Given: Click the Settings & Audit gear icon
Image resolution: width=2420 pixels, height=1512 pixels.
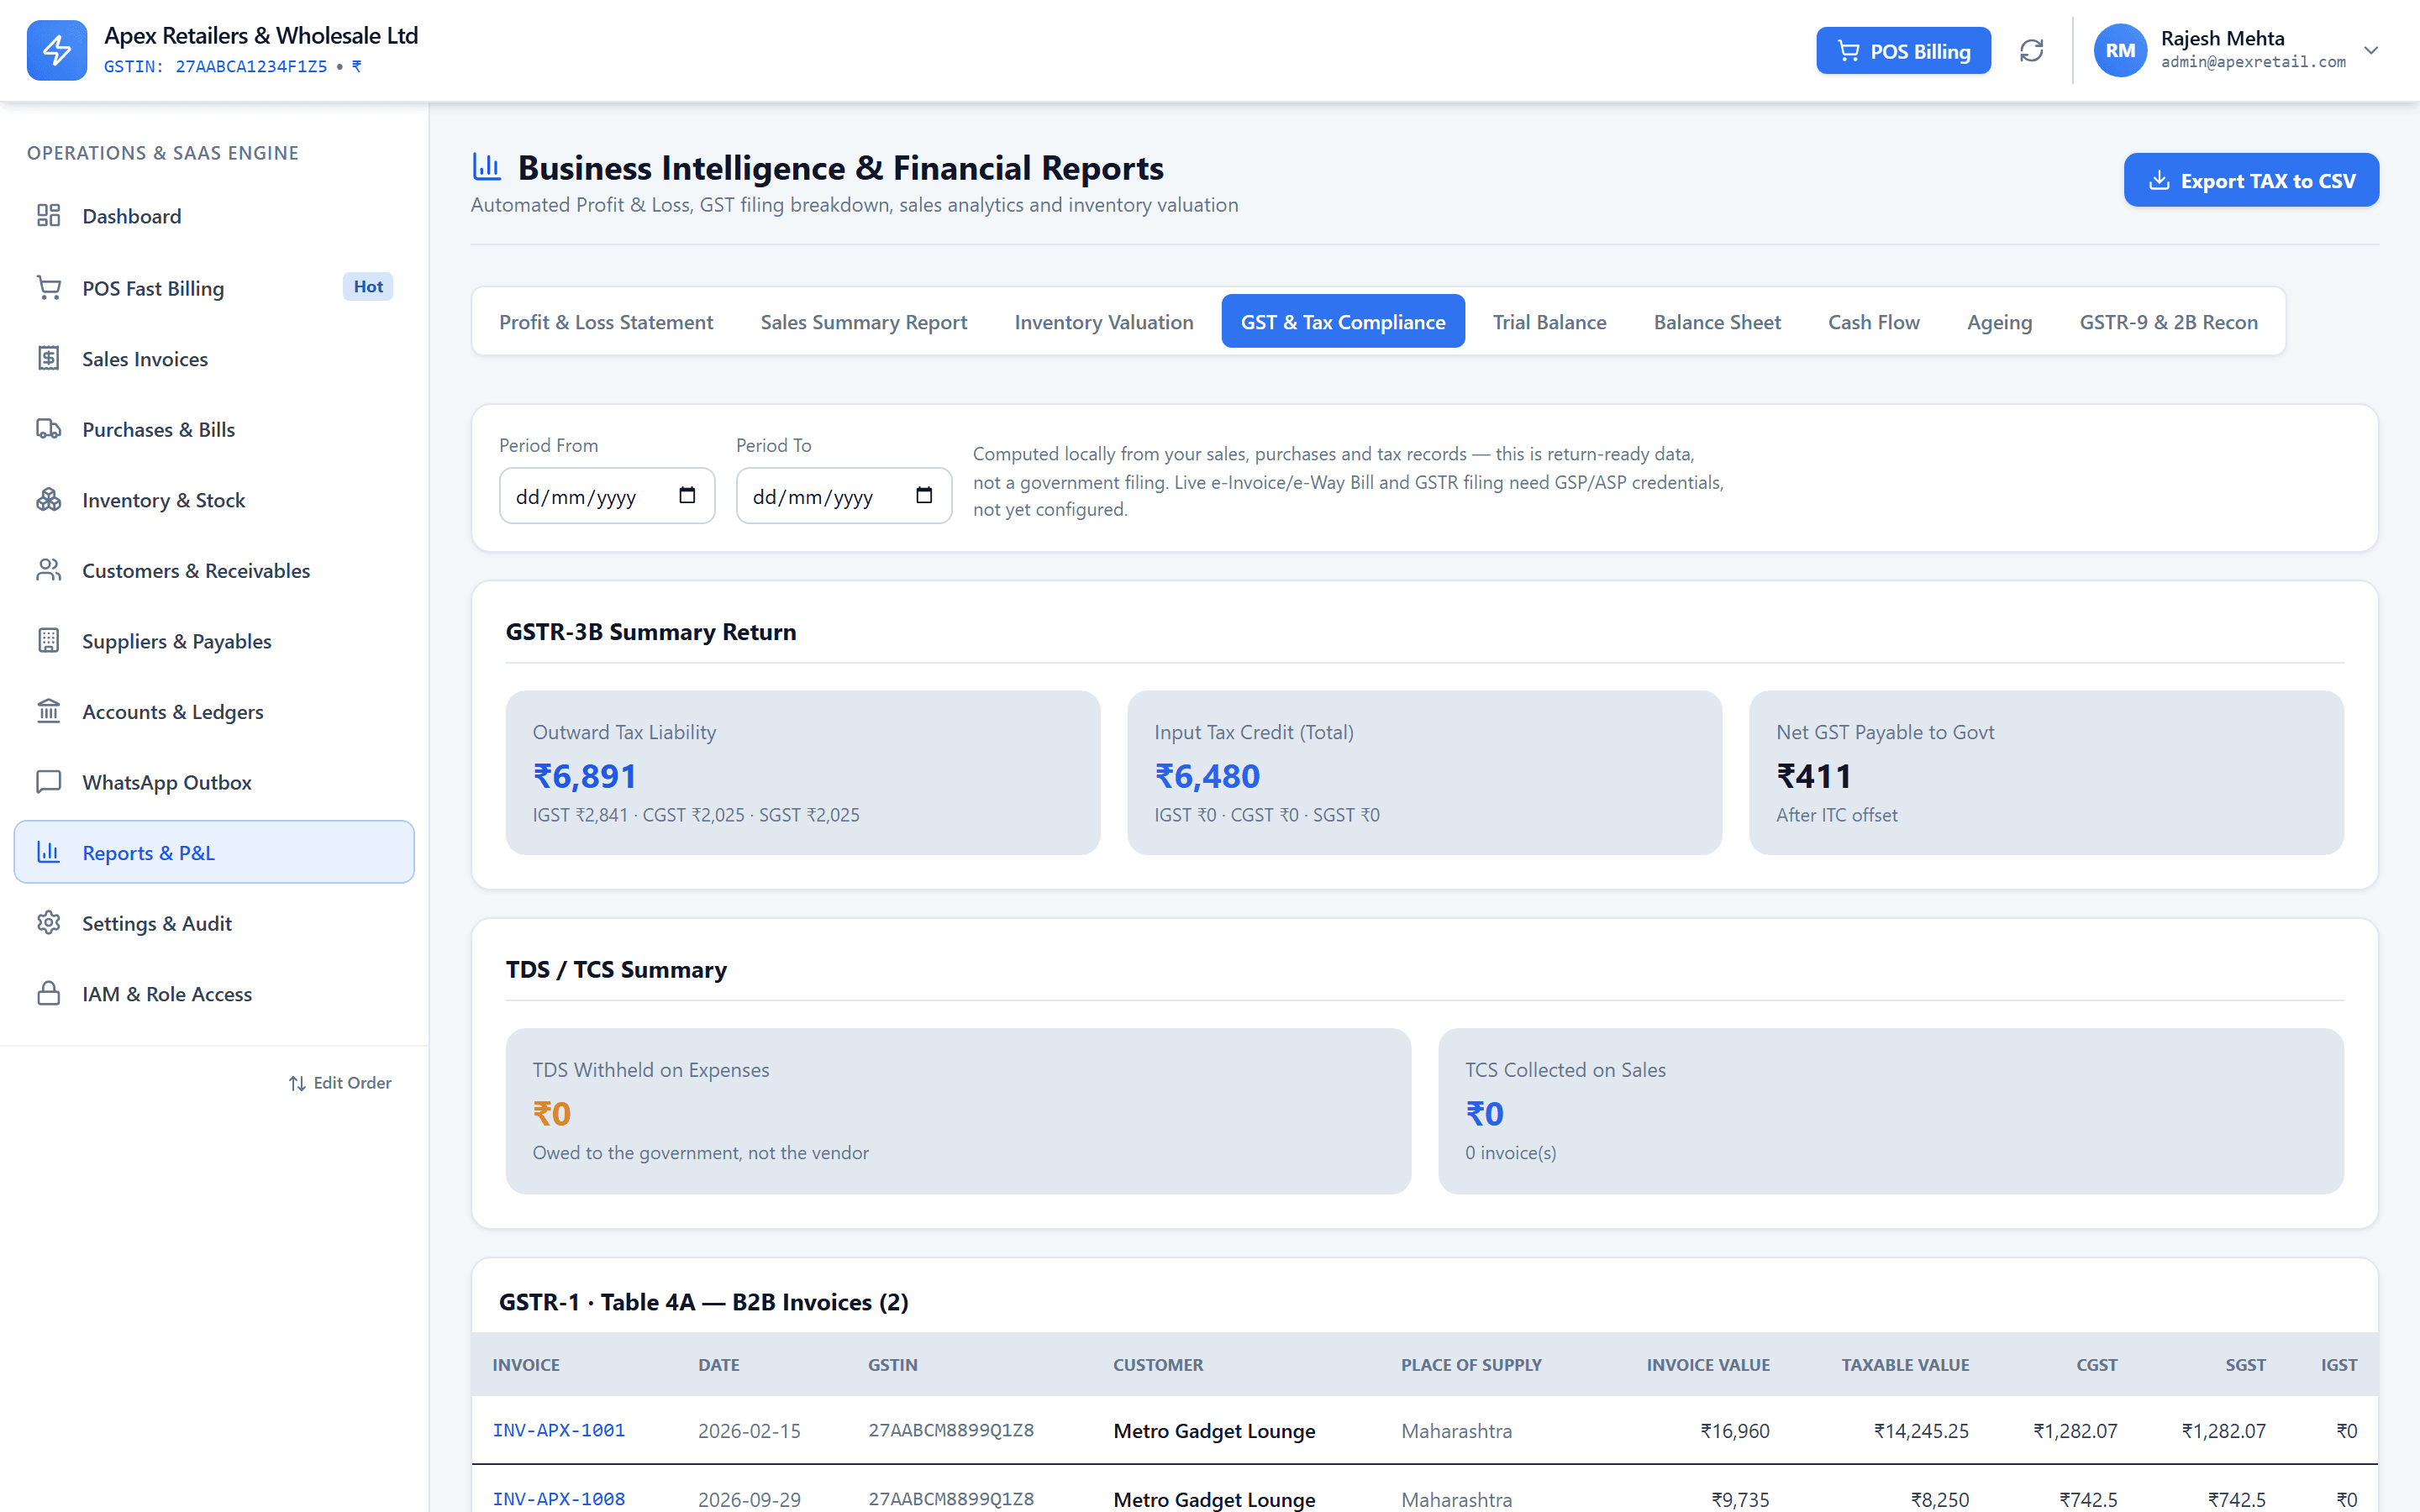Looking at the screenshot, I should [49, 923].
